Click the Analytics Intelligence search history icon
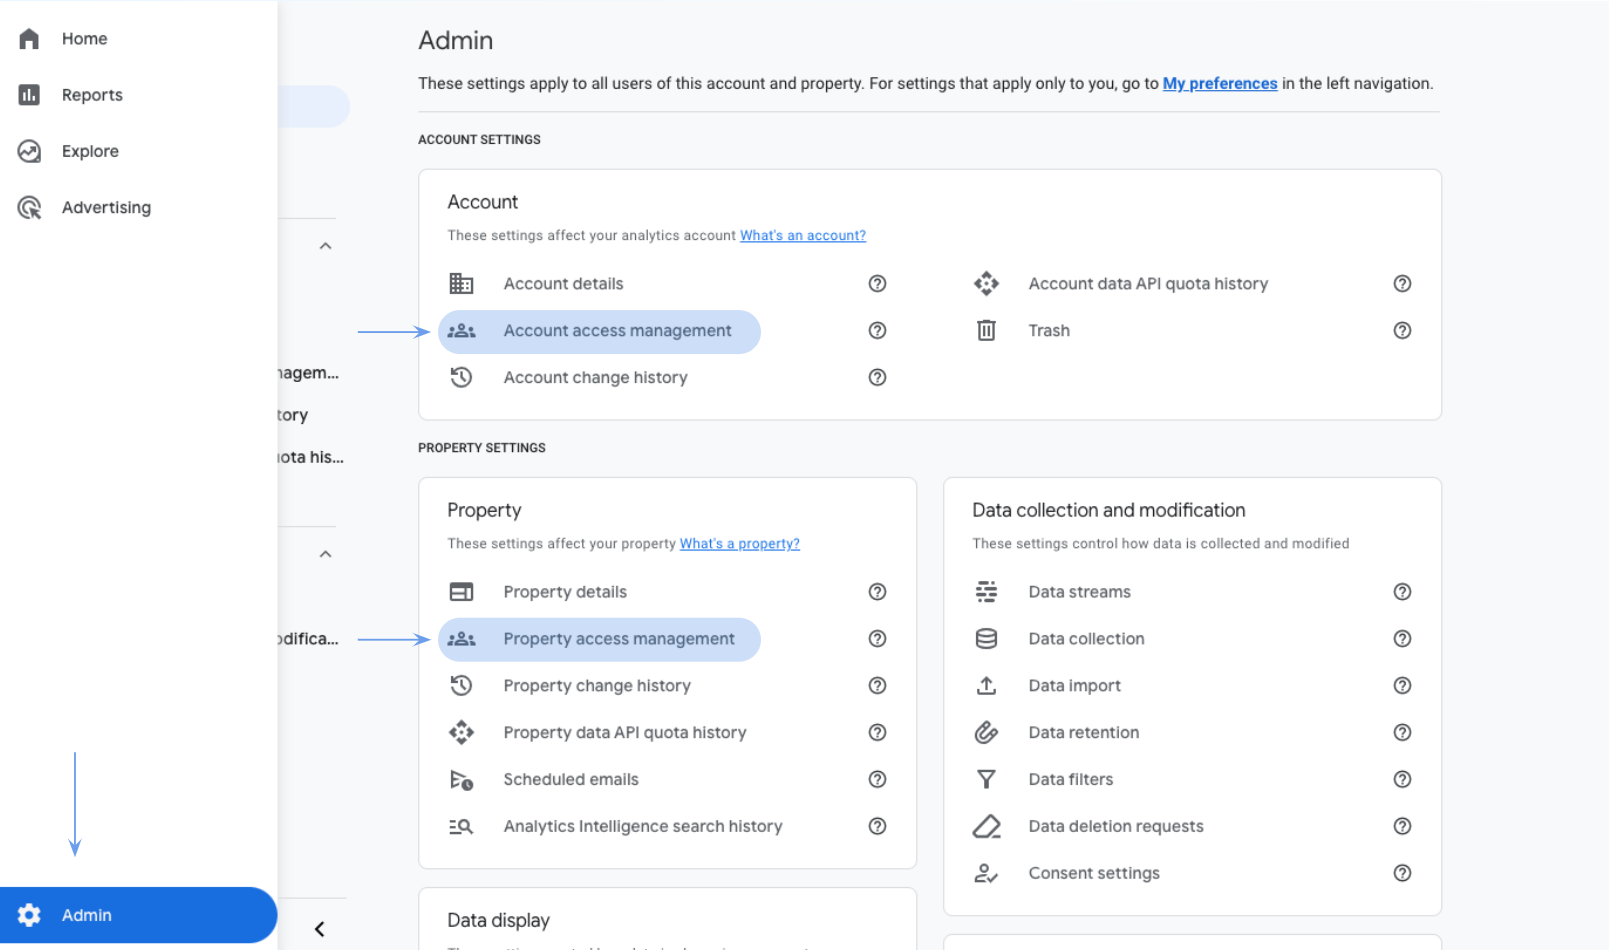1609x950 pixels. coord(461,827)
